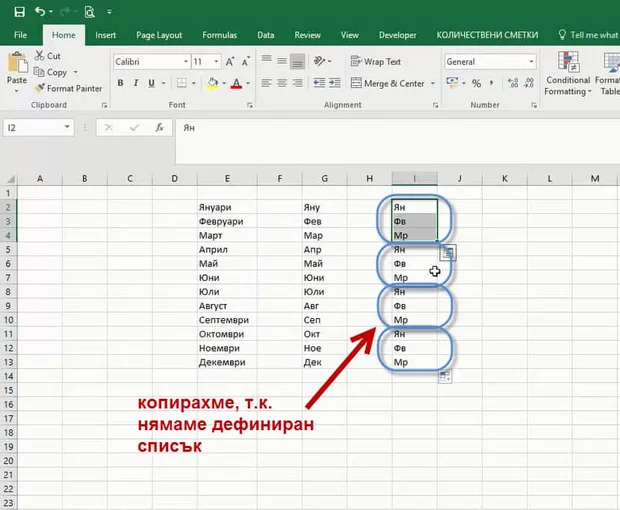Toggle Bold formatting

point(121,83)
